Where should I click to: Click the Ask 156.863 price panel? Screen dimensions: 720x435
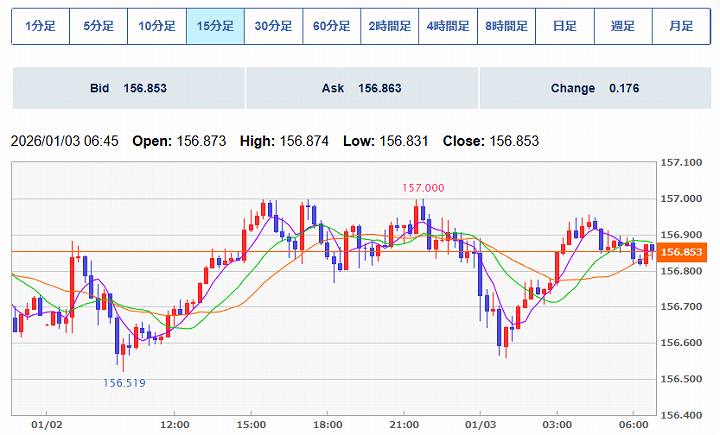pos(361,89)
